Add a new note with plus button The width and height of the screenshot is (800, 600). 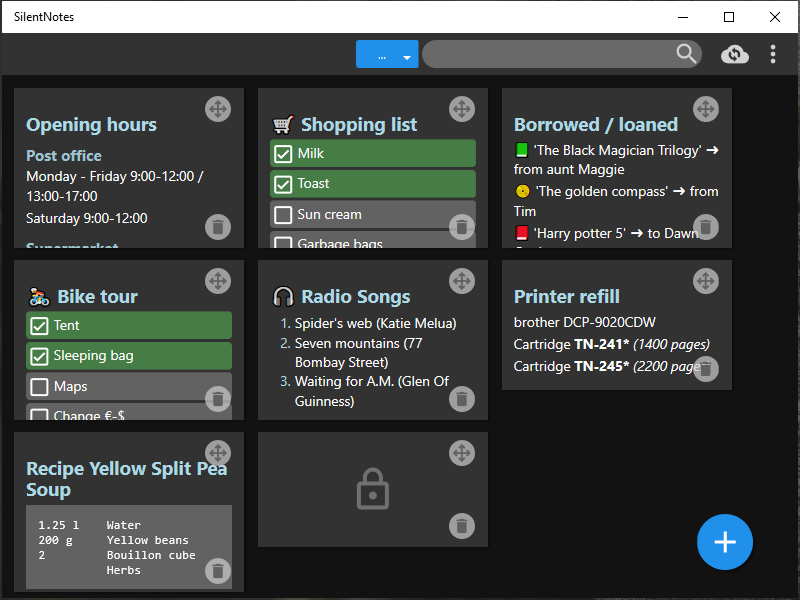725,542
